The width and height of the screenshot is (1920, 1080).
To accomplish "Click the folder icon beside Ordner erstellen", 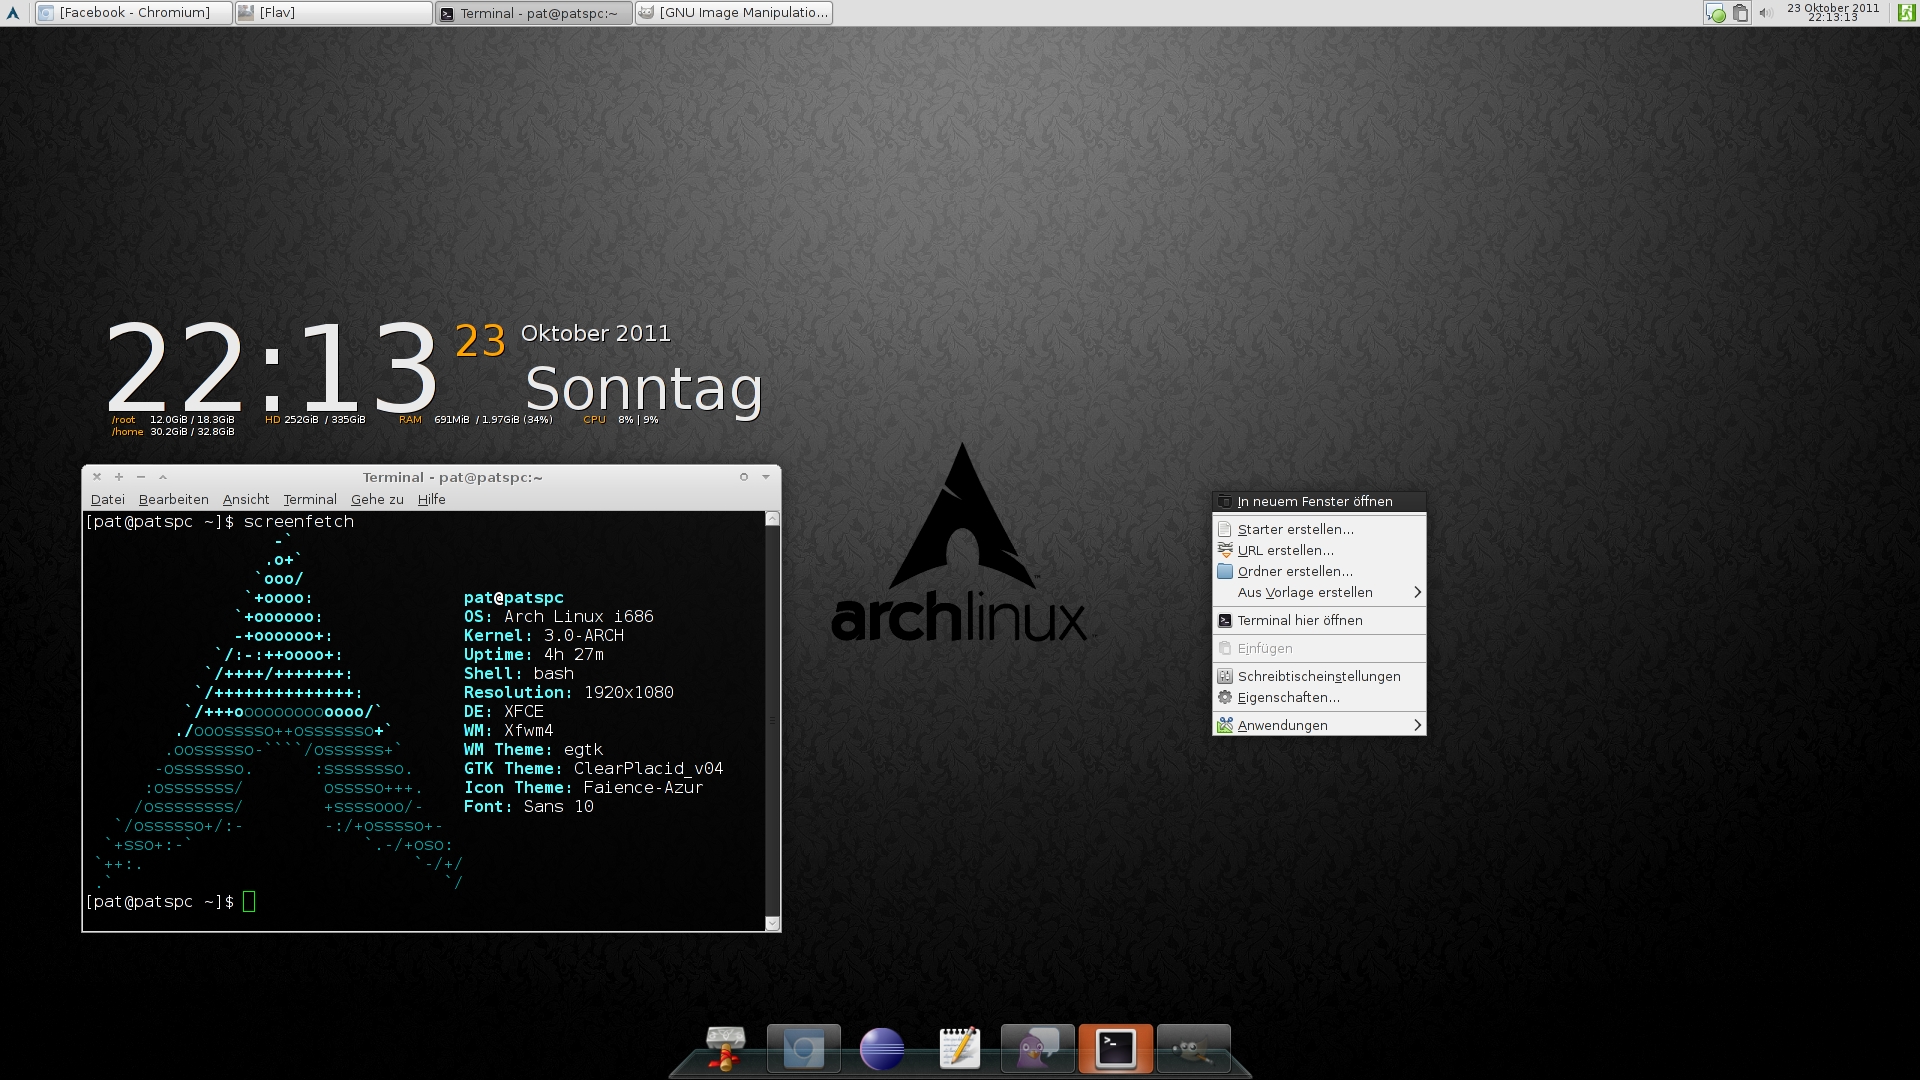I will 1225,572.
